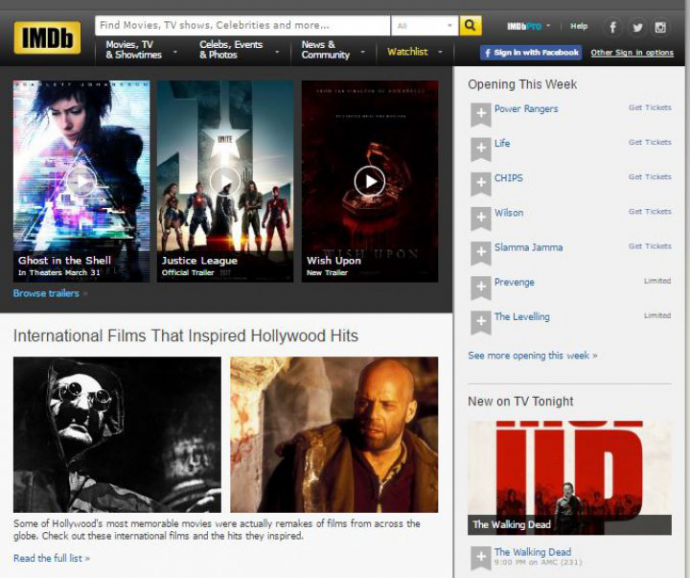Expand the Watchlist dropdown arrow
Viewport: 690px width, 578px height.
437,51
